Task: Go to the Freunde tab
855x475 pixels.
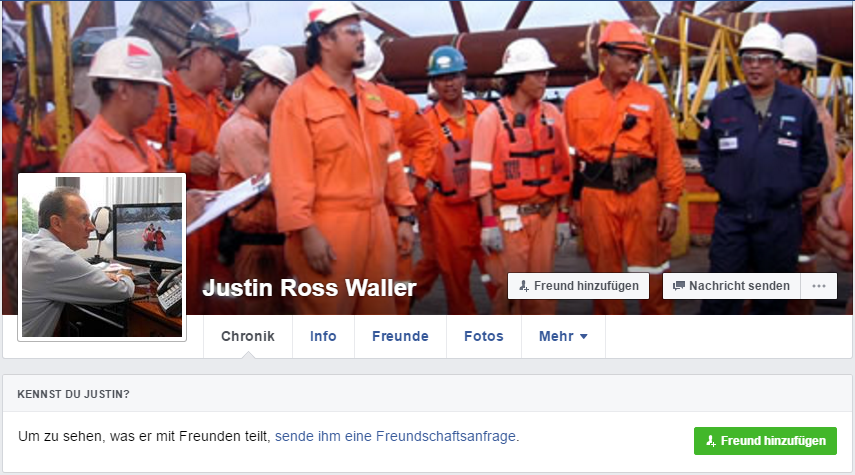Action: pos(400,336)
